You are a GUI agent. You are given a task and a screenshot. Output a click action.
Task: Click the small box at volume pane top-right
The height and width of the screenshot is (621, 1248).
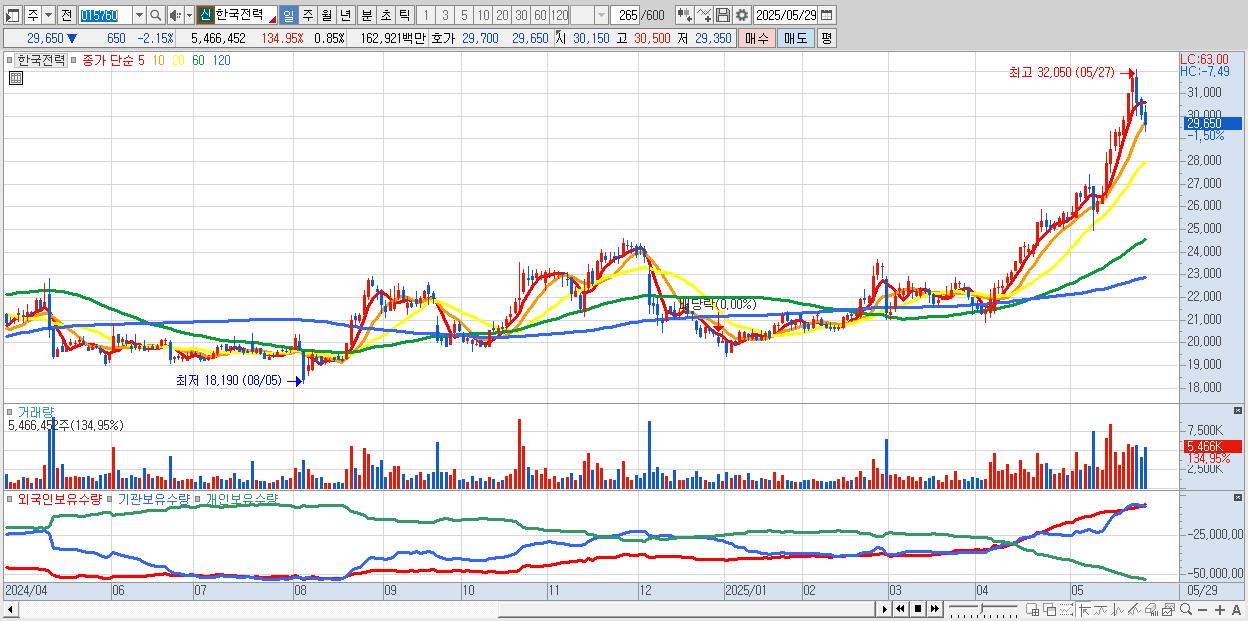[1239, 411]
